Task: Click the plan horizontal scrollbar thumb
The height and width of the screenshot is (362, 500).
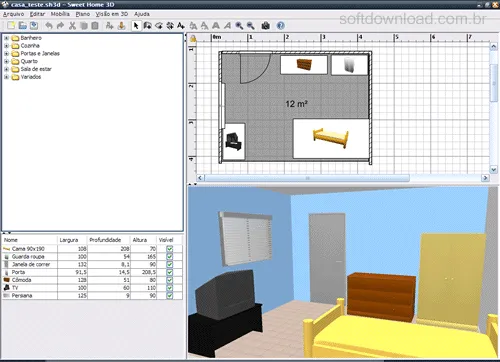Action: pos(307,178)
